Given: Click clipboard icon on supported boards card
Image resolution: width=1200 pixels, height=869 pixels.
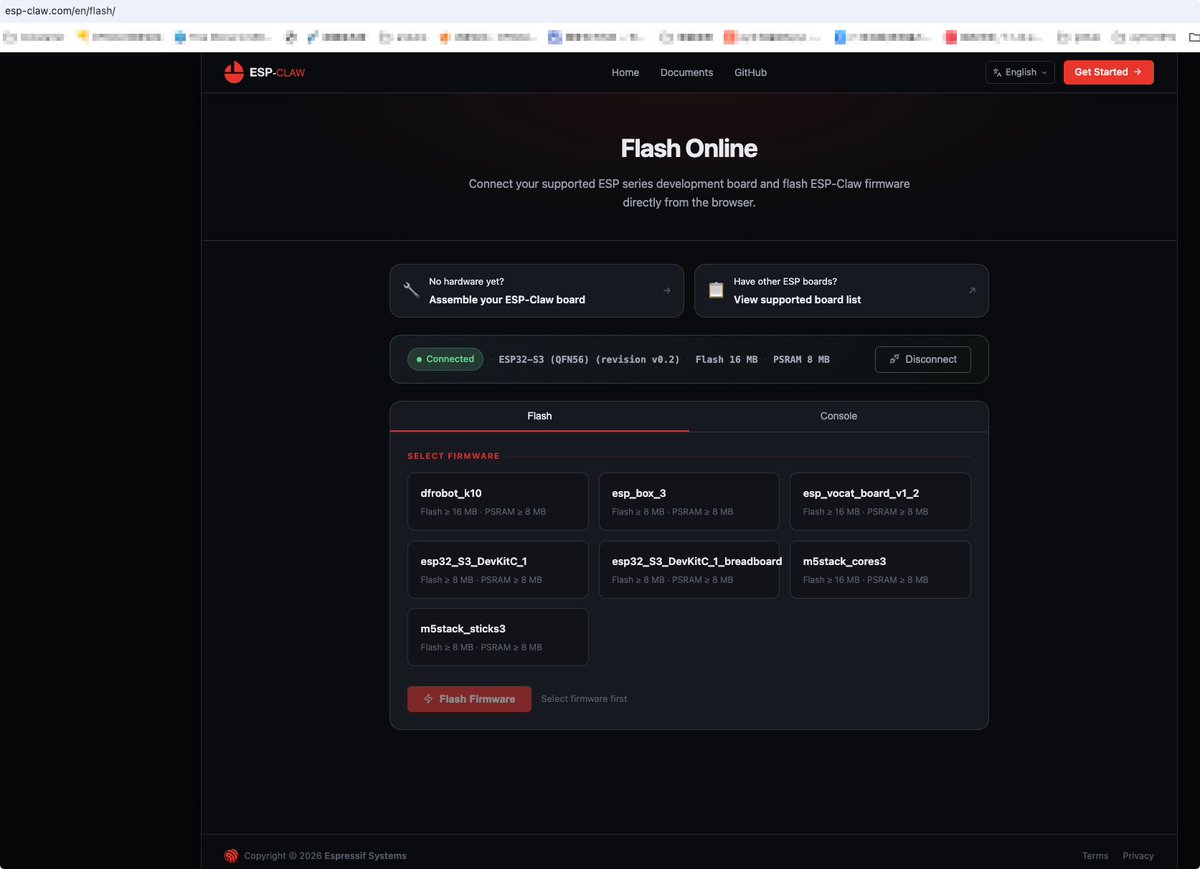Looking at the screenshot, I should click(716, 290).
